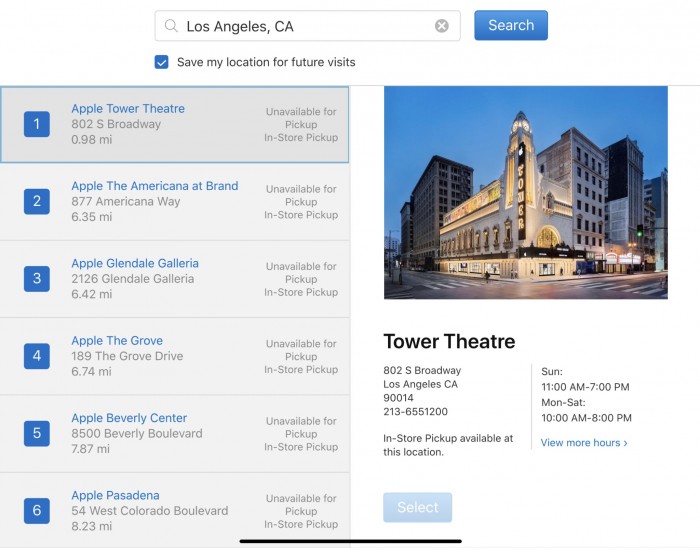Click the magnifying glass search icon
The width and height of the screenshot is (700, 548).
pyautogui.click(x=172, y=26)
